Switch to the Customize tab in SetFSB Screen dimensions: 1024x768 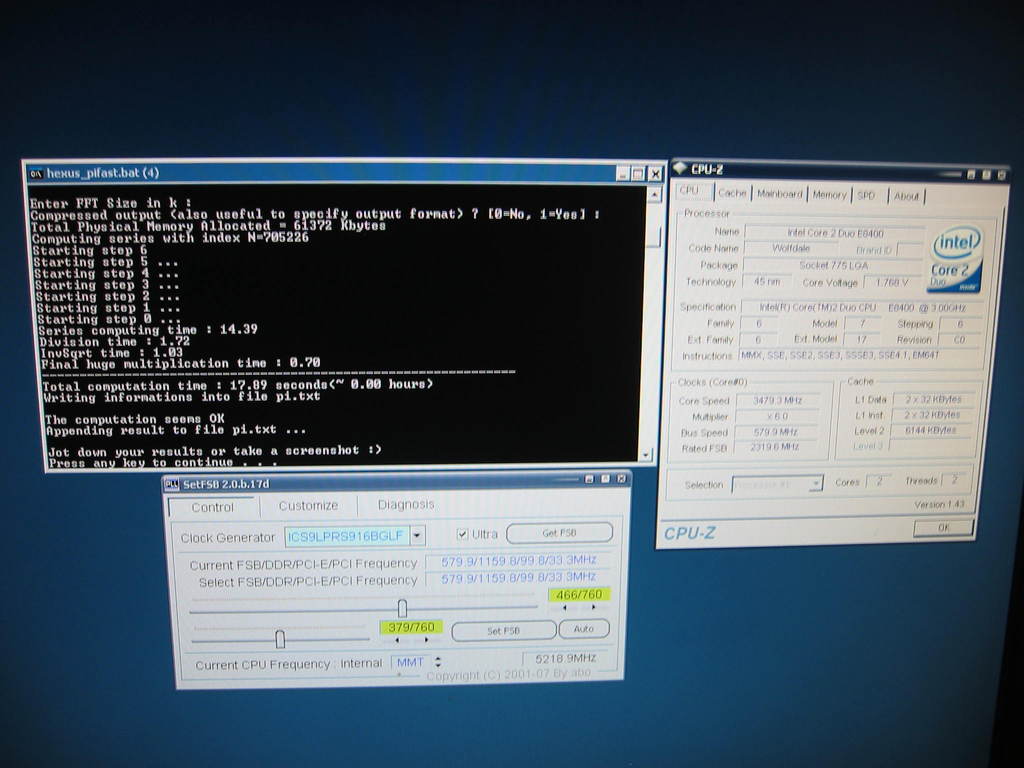[x=308, y=505]
